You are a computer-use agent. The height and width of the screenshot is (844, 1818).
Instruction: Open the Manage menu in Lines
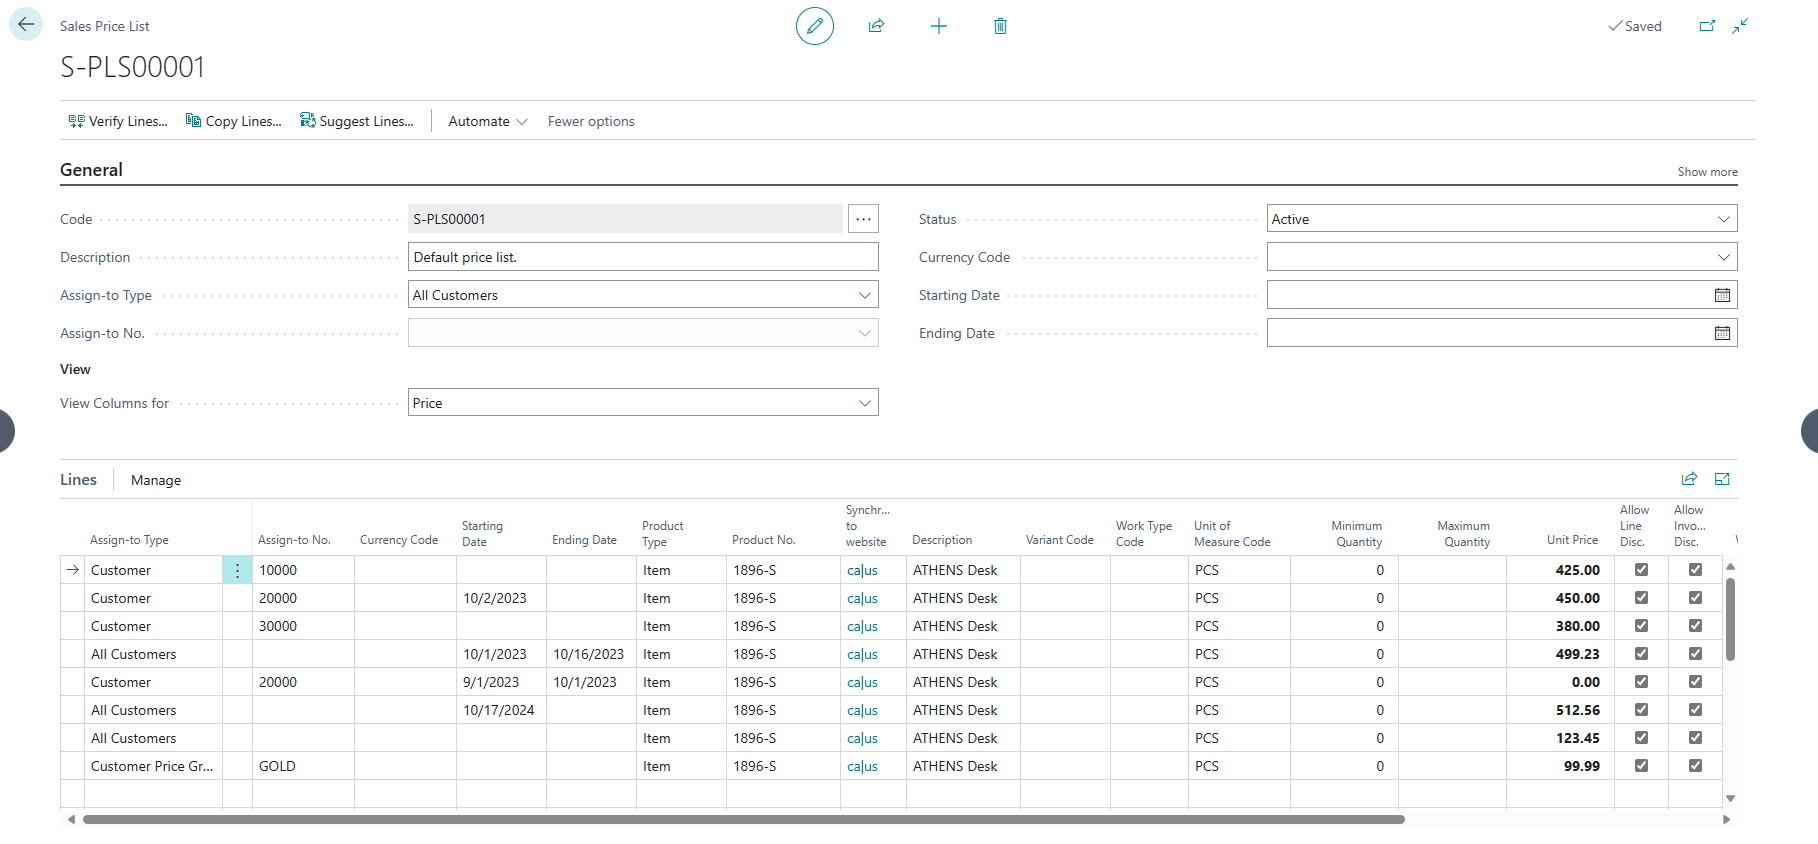click(156, 480)
